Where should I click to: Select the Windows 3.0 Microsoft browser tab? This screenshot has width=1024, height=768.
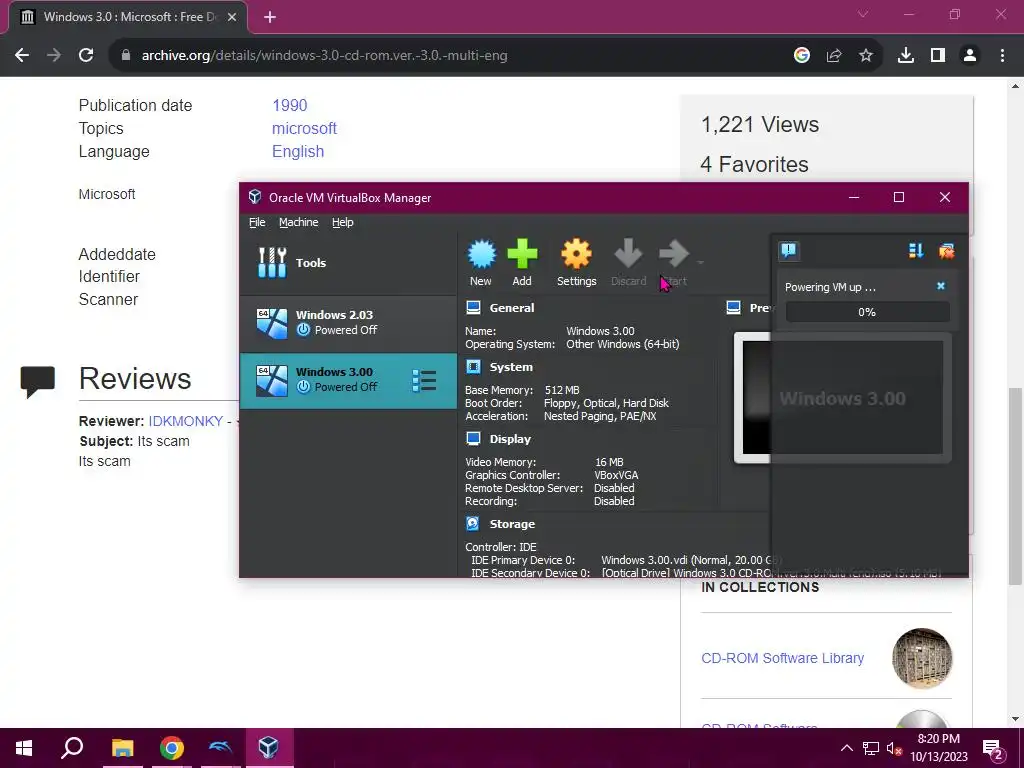coord(127,17)
